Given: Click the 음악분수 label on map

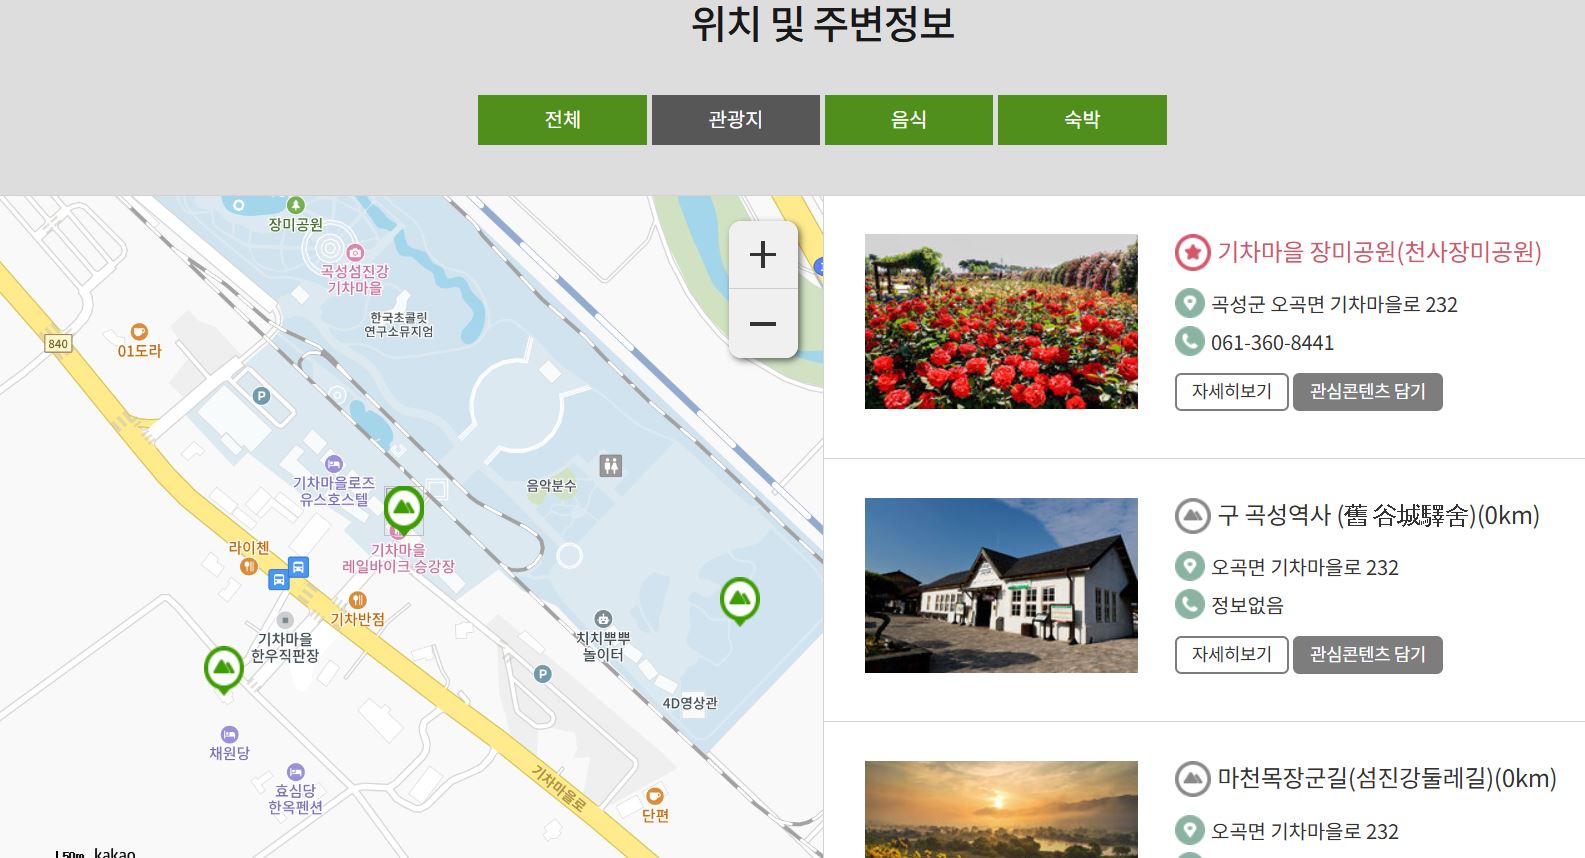Looking at the screenshot, I should click(551, 486).
